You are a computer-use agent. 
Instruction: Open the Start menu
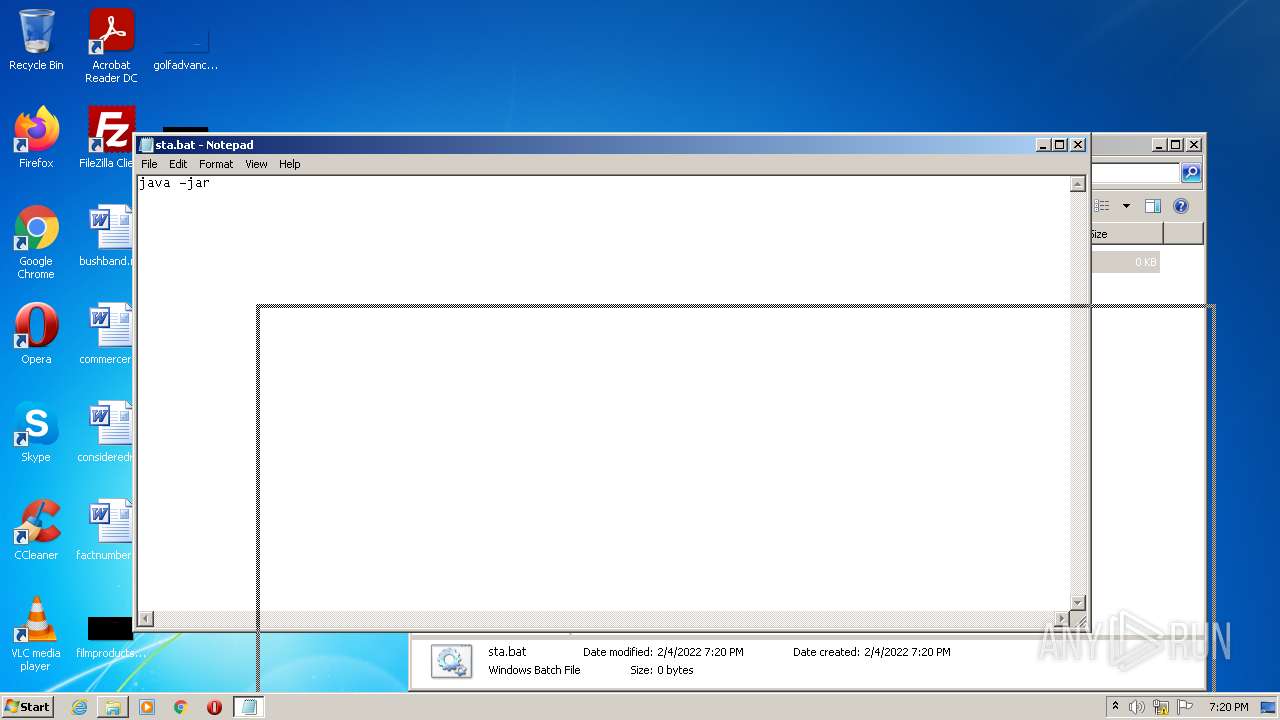coord(27,707)
